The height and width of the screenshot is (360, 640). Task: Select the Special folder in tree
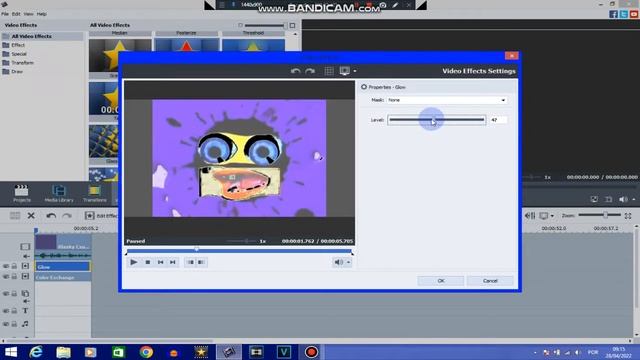click(x=19, y=54)
